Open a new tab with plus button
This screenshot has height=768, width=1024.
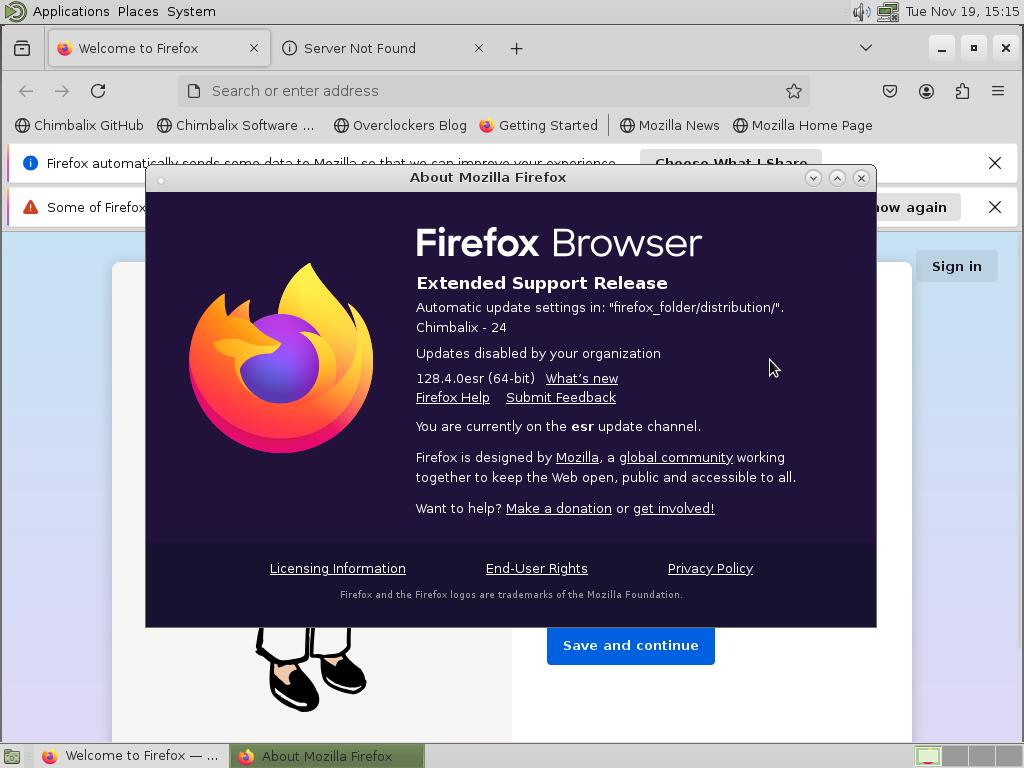pos(517,48)
